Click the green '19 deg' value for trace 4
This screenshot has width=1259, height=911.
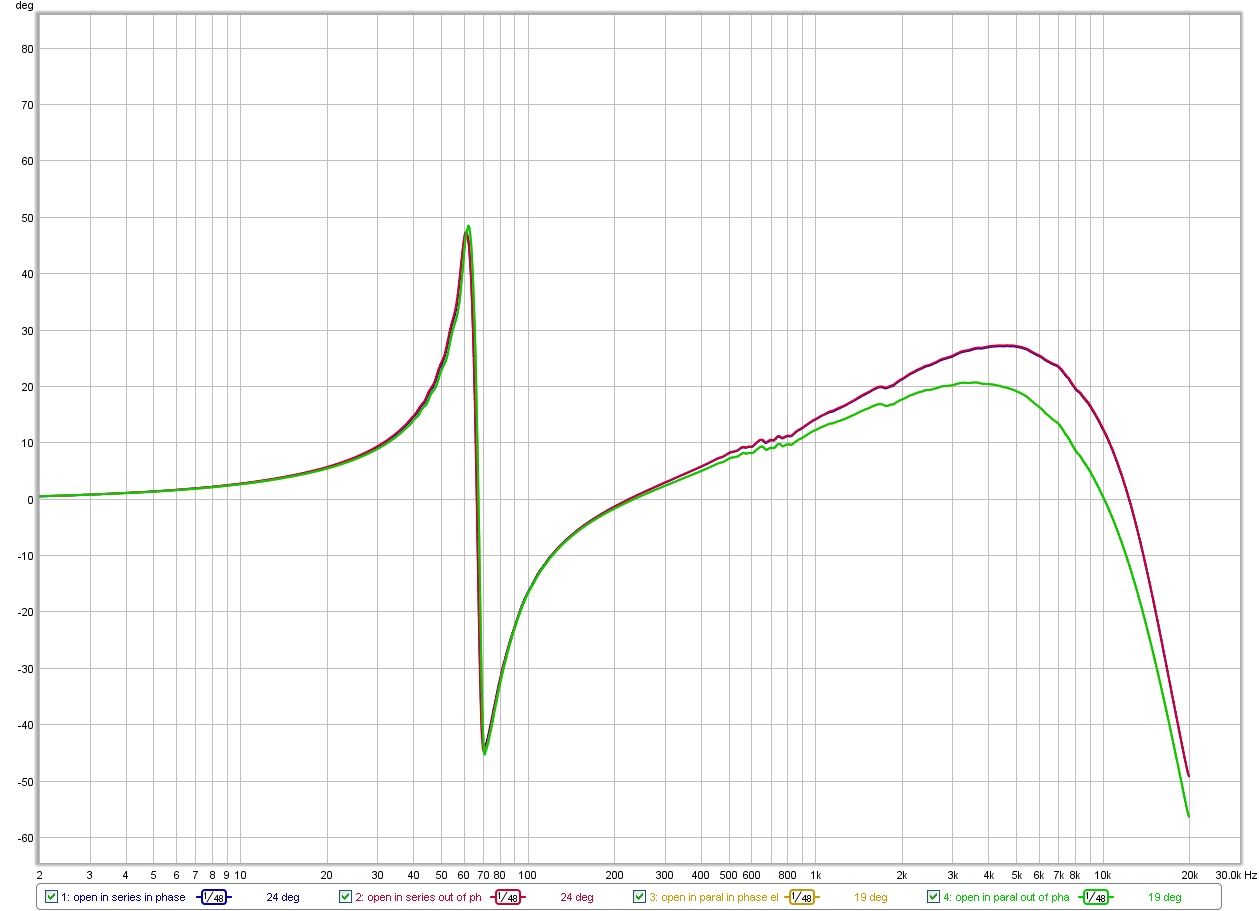[x=1165, y=897]
